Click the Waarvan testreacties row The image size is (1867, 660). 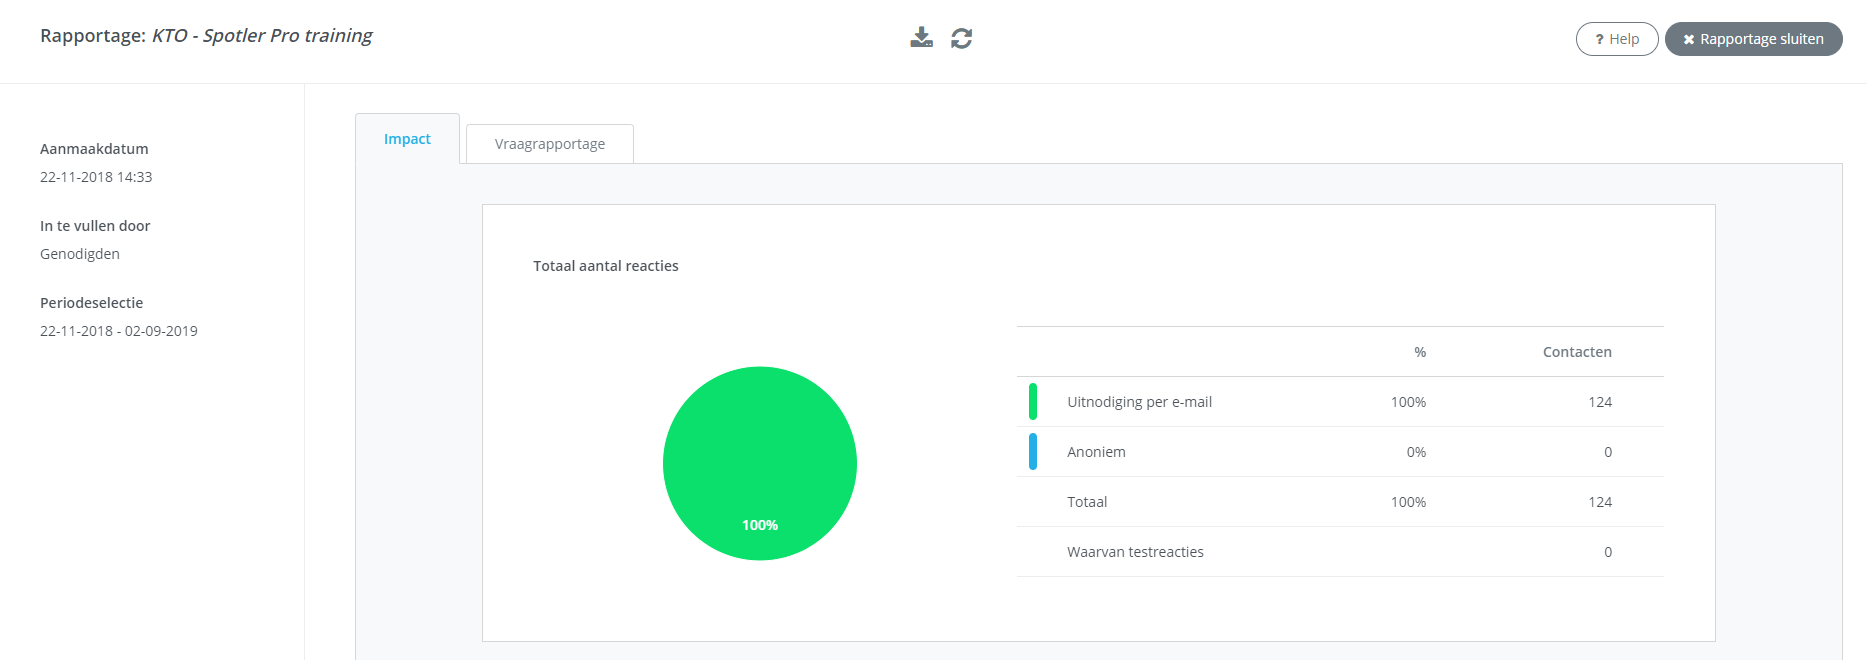[x=1135, y=552]
